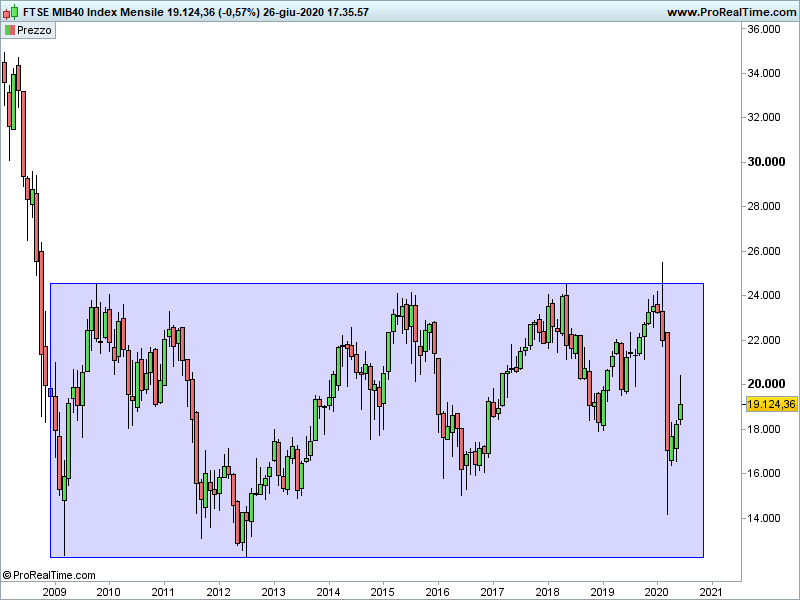Viewport: 800px width, 600px height.
Task: Click the 22.000 price axis label
Action: [763, 340]
